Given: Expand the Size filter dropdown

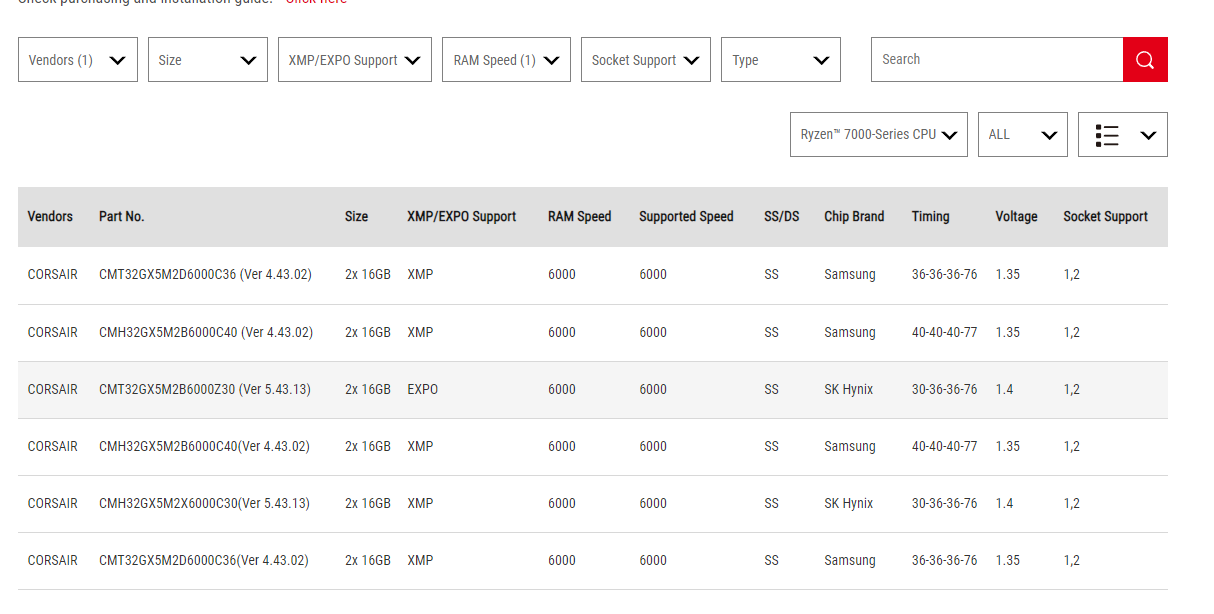Looking at the screenshot, I should (x=208, y=60).
